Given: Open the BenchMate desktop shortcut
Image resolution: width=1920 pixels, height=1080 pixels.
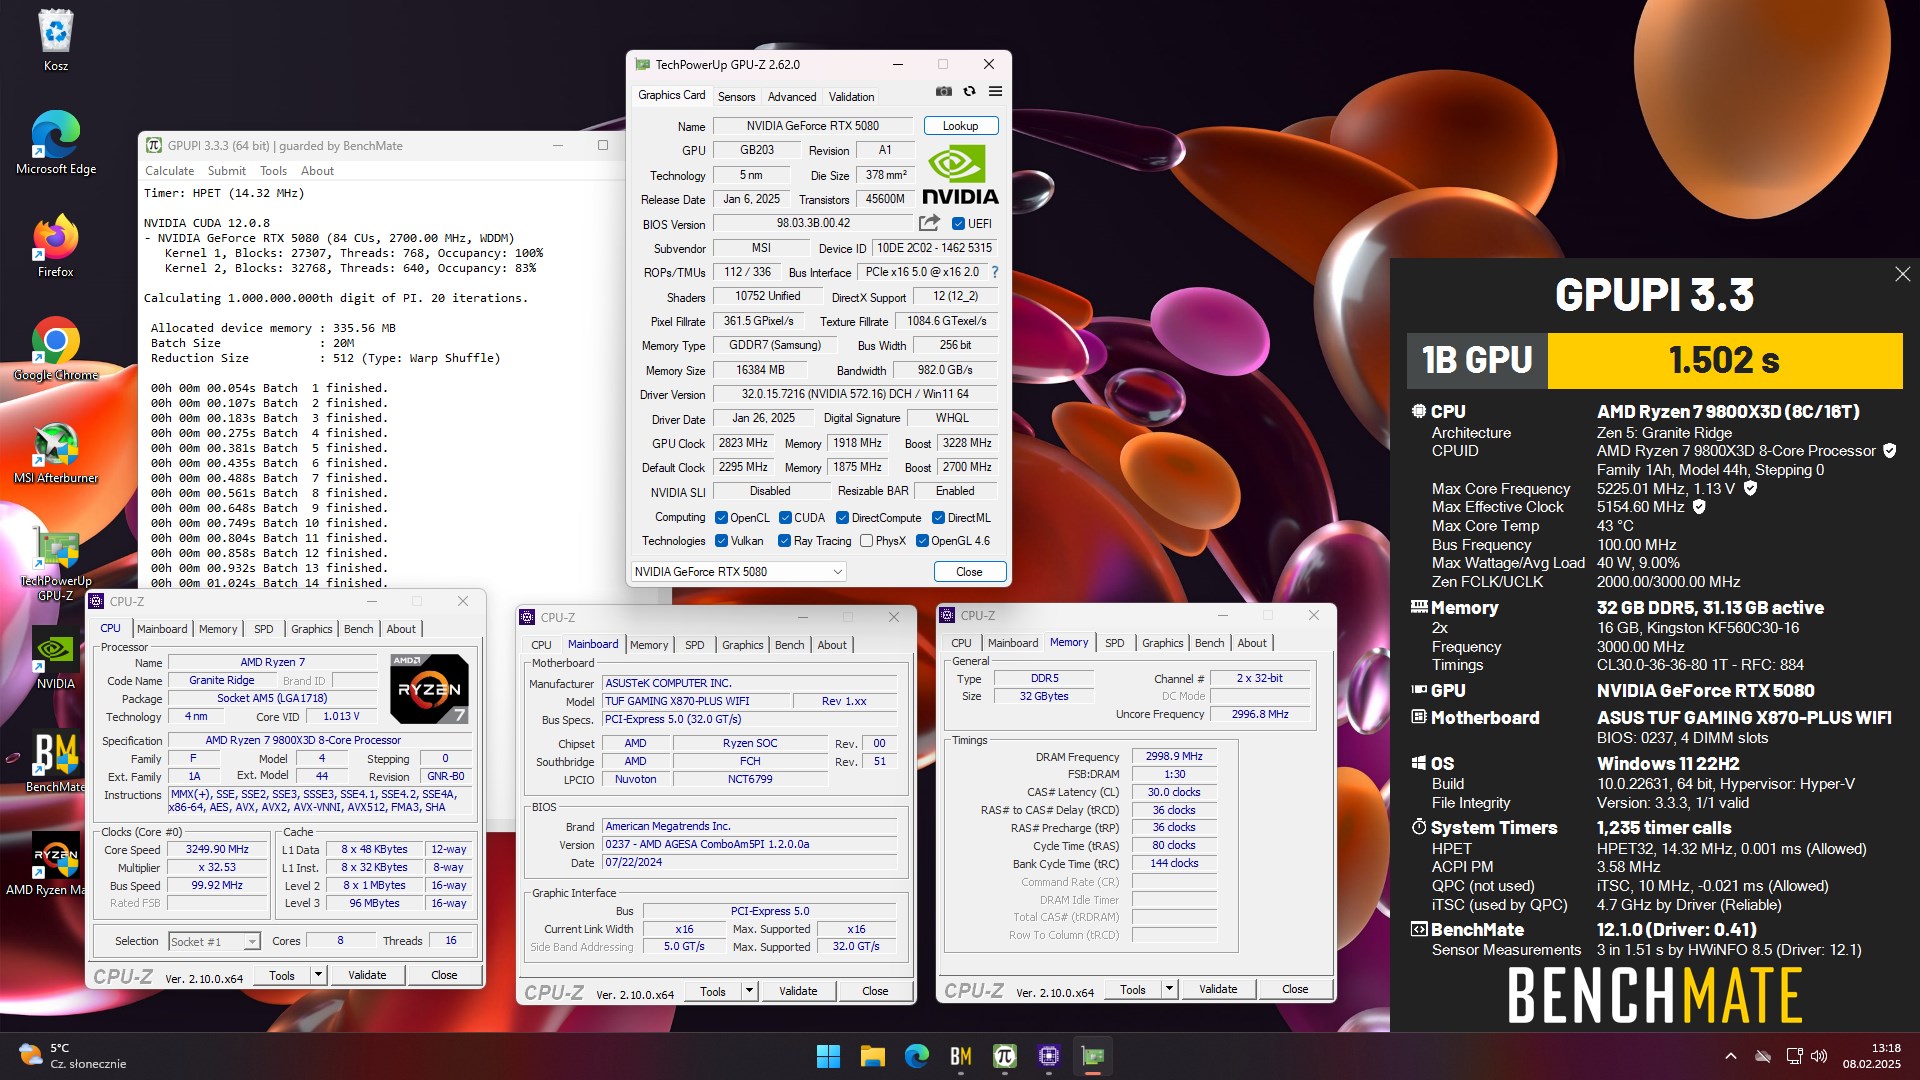Looking at the screenshot, I should 56,762.
